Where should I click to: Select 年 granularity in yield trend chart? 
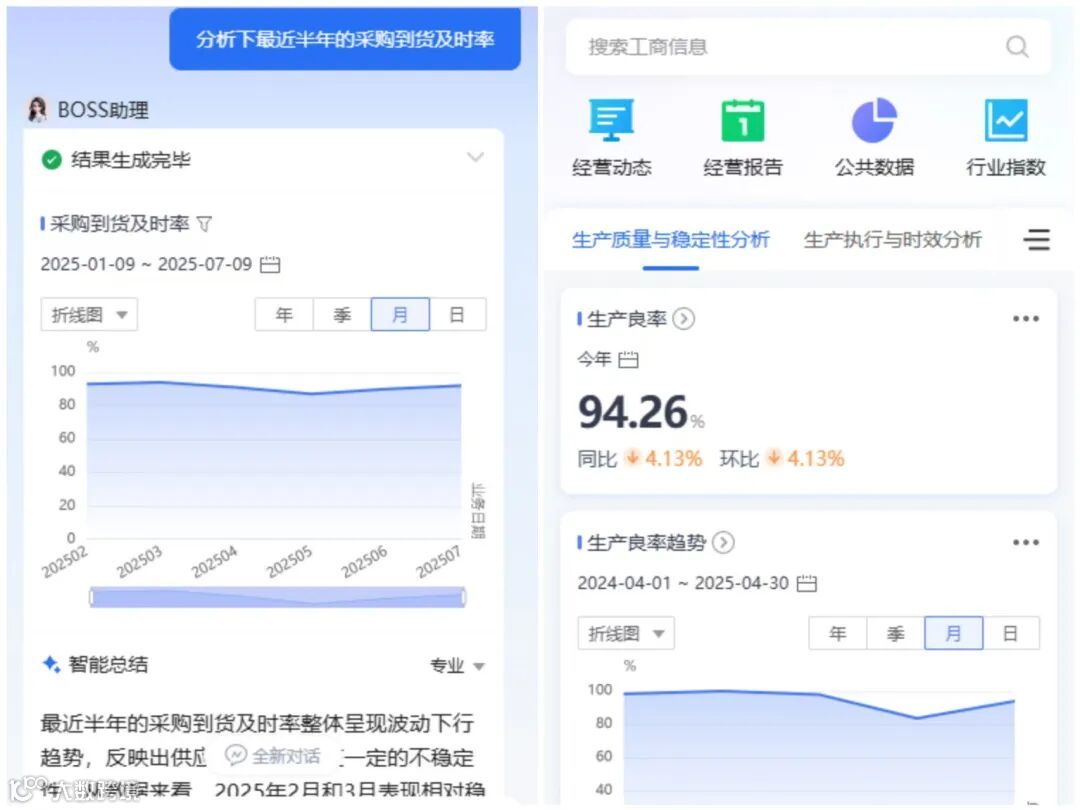[x=838, y=634]
